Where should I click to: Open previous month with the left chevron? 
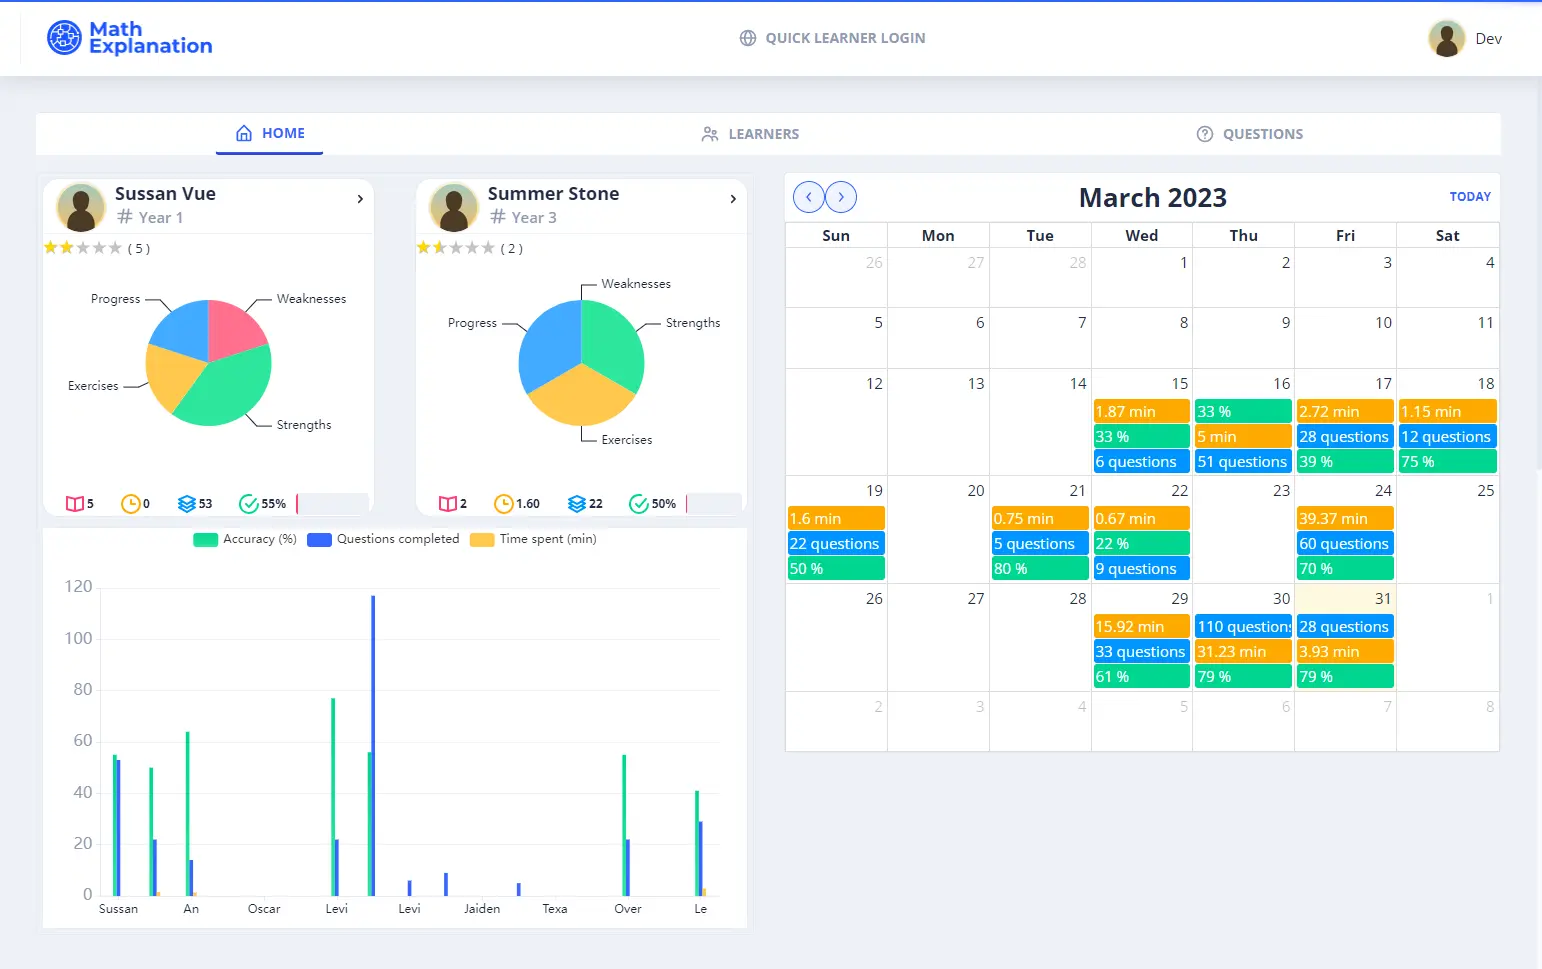pos(808,197)
